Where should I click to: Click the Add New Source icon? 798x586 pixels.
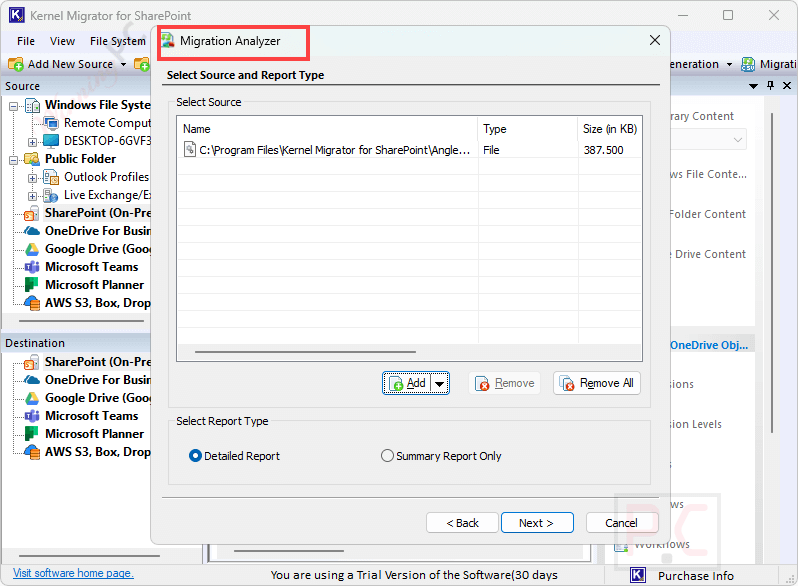16,64
